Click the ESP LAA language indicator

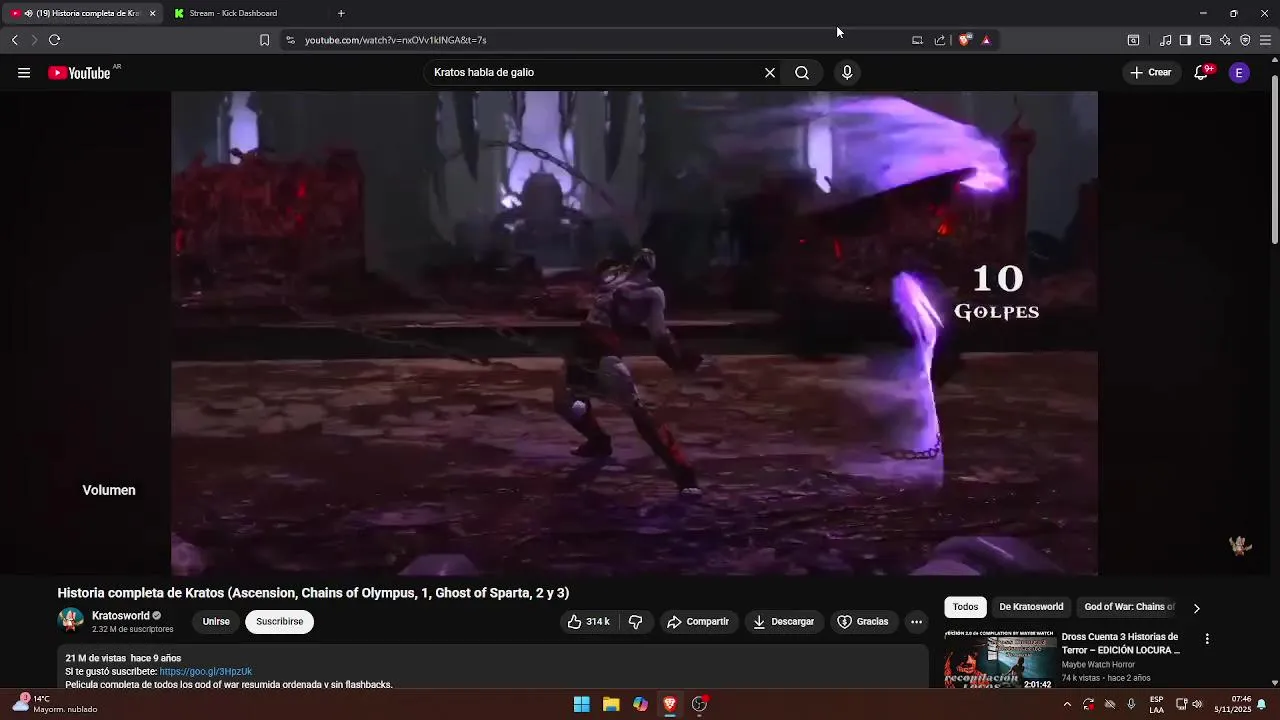pos(1156,704)
